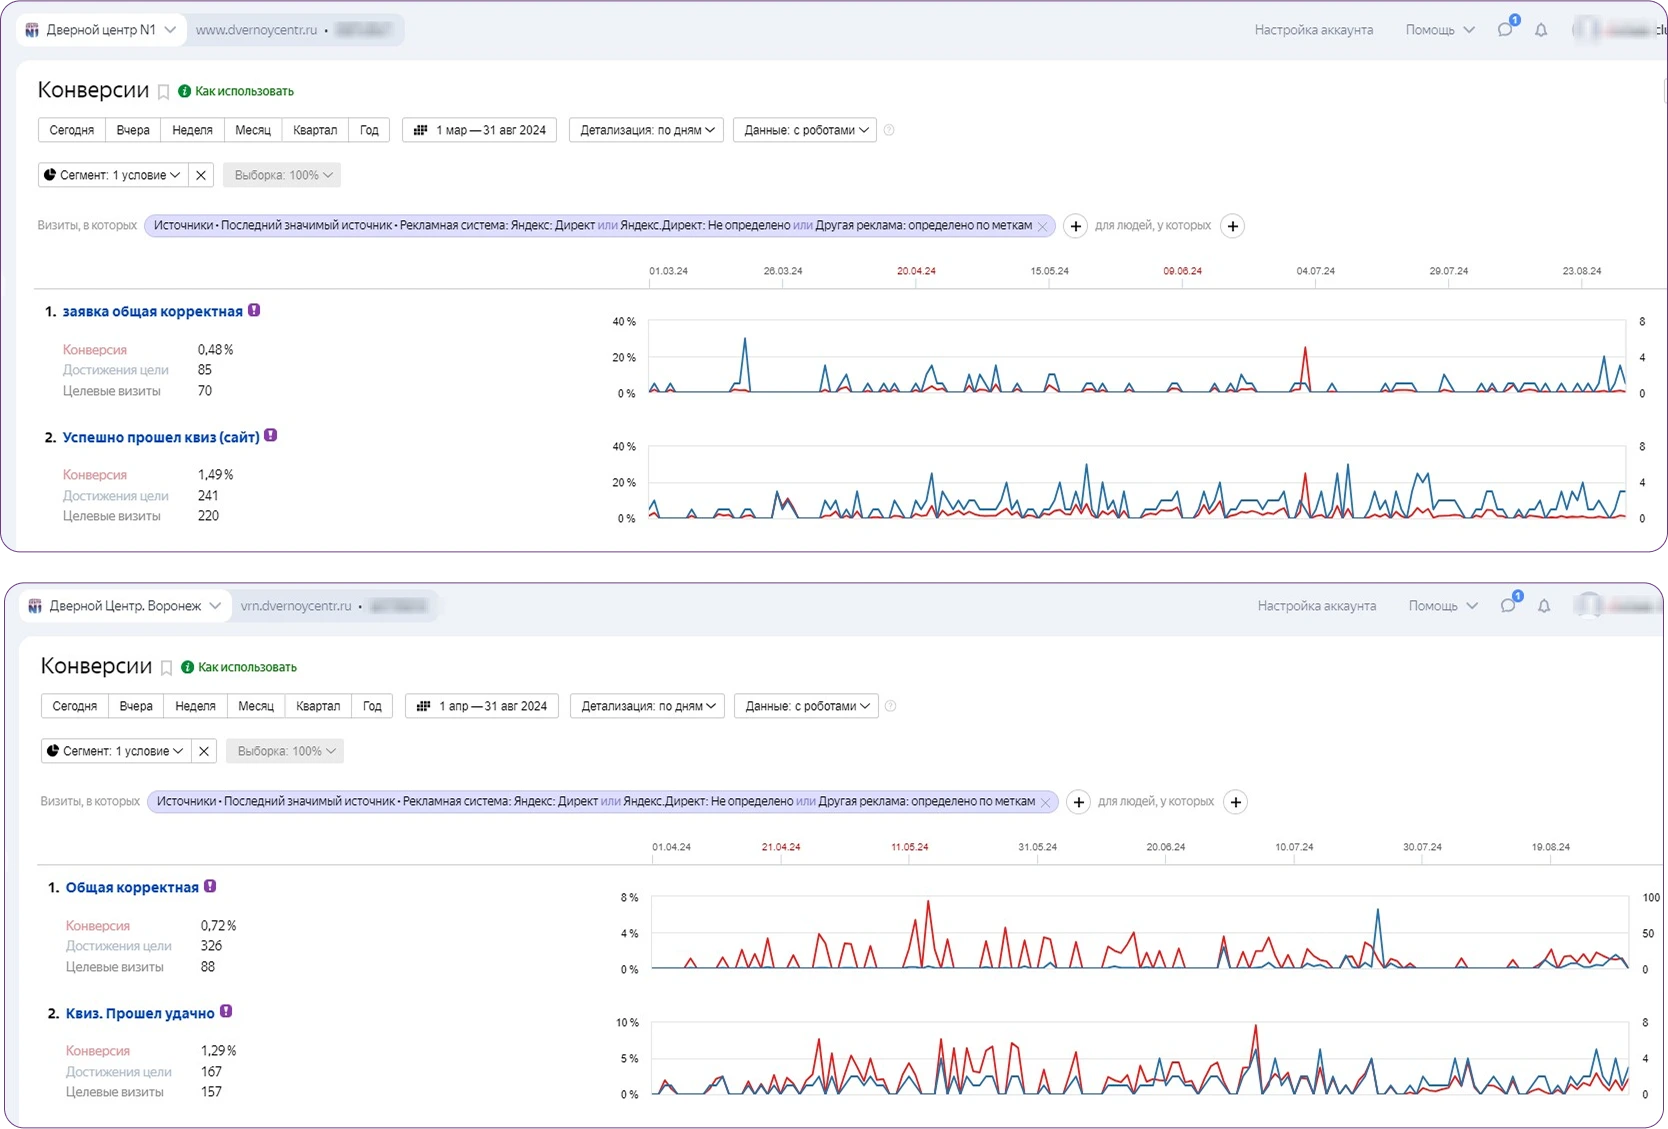Click the purple badge beside Успешно прошел квиз (сайт)
Screen dimensions: 1668x1129
(270, 436)
